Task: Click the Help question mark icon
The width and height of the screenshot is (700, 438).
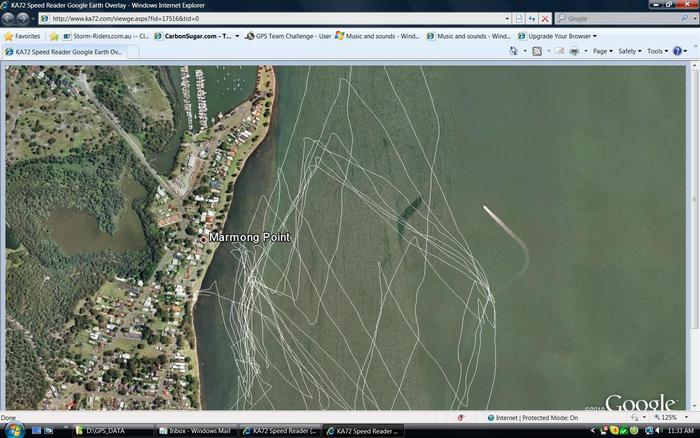Action: pos(677,51)
